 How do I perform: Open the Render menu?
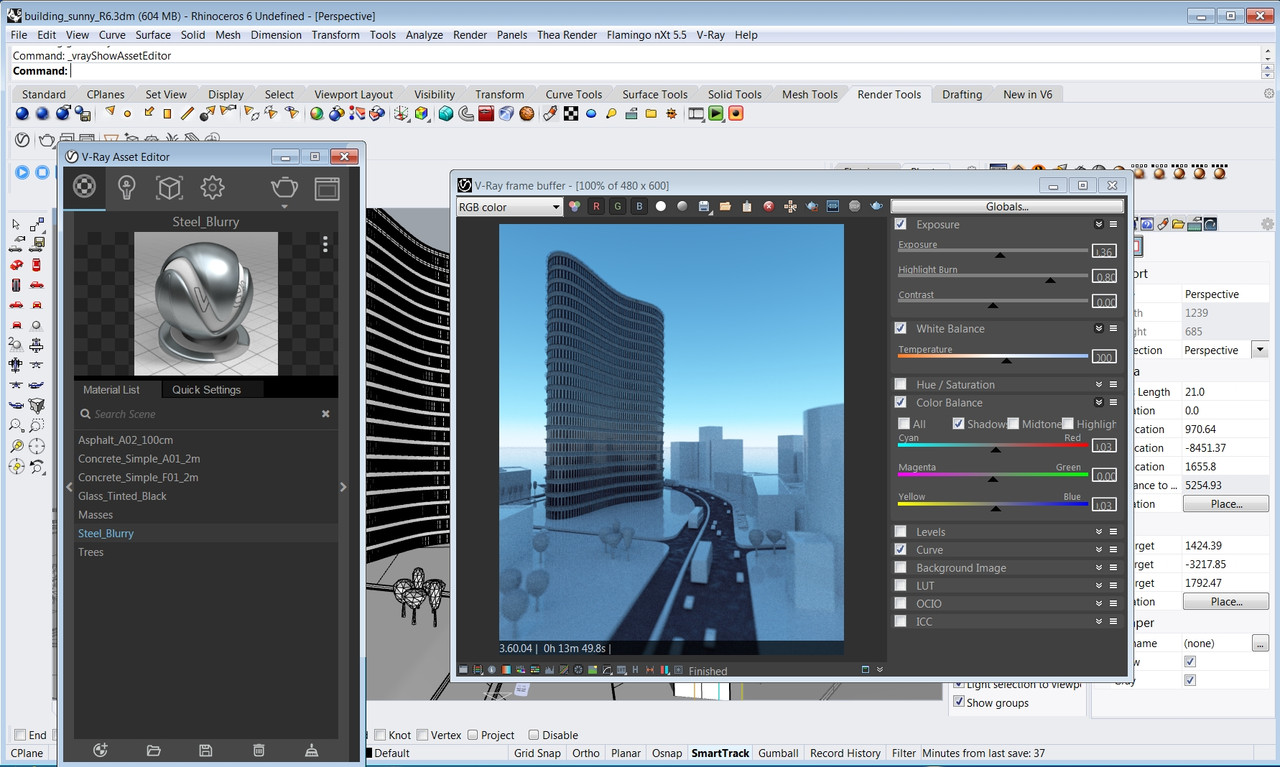[x=470, y=35]
